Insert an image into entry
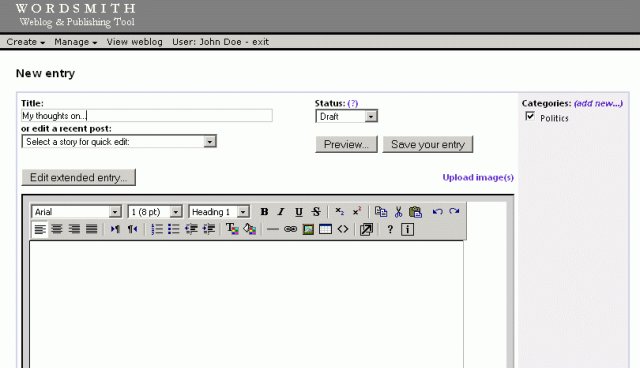Screen dimensions: 640x368 (x=308, y=229)
